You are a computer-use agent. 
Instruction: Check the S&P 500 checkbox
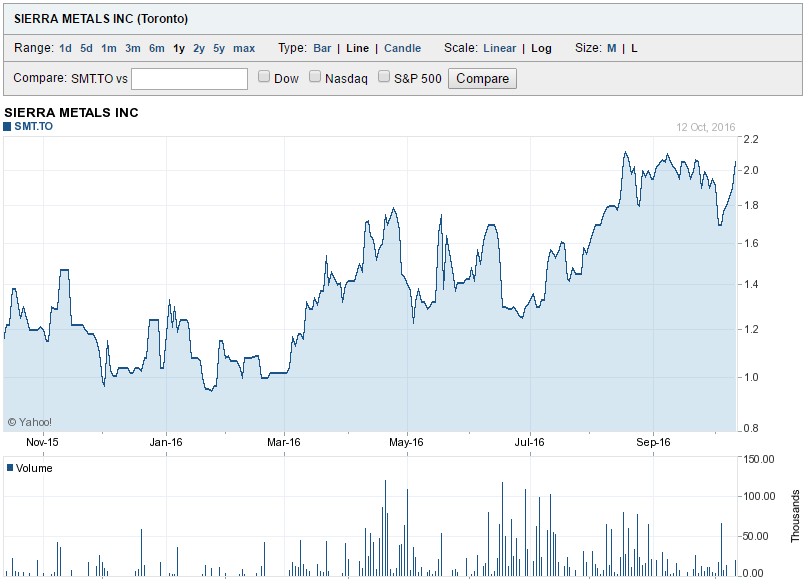384,77
